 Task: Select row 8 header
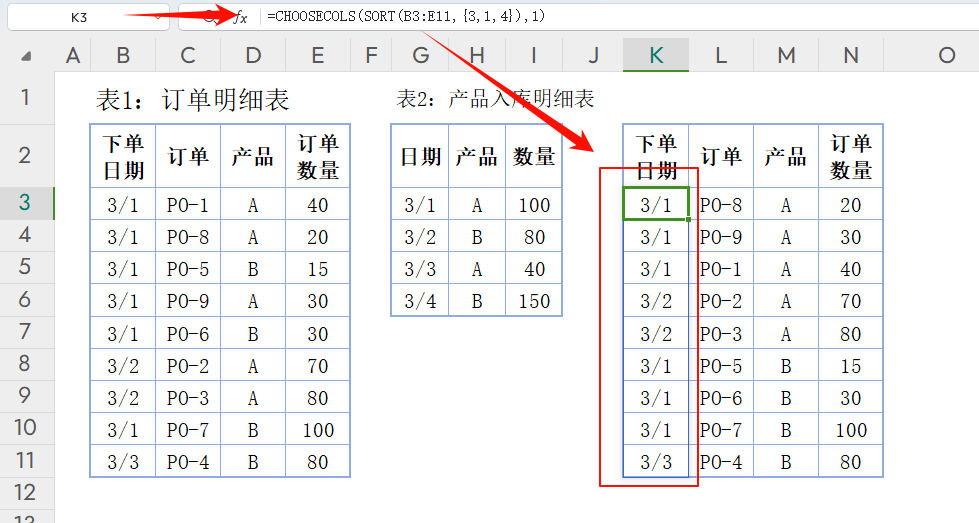[x=26, y=364]
